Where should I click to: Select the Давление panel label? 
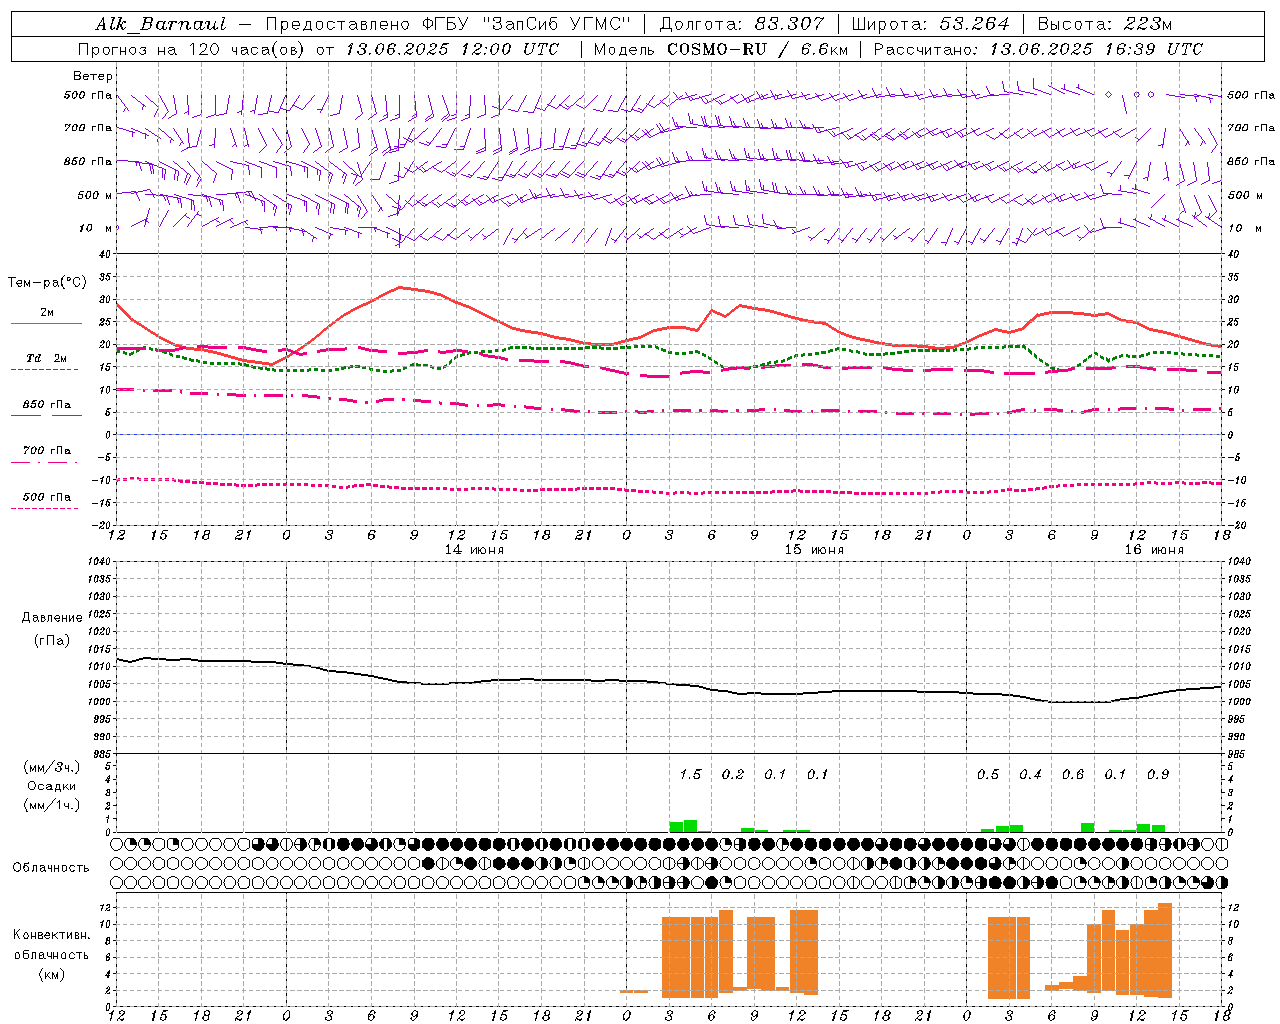coord(51,618)
